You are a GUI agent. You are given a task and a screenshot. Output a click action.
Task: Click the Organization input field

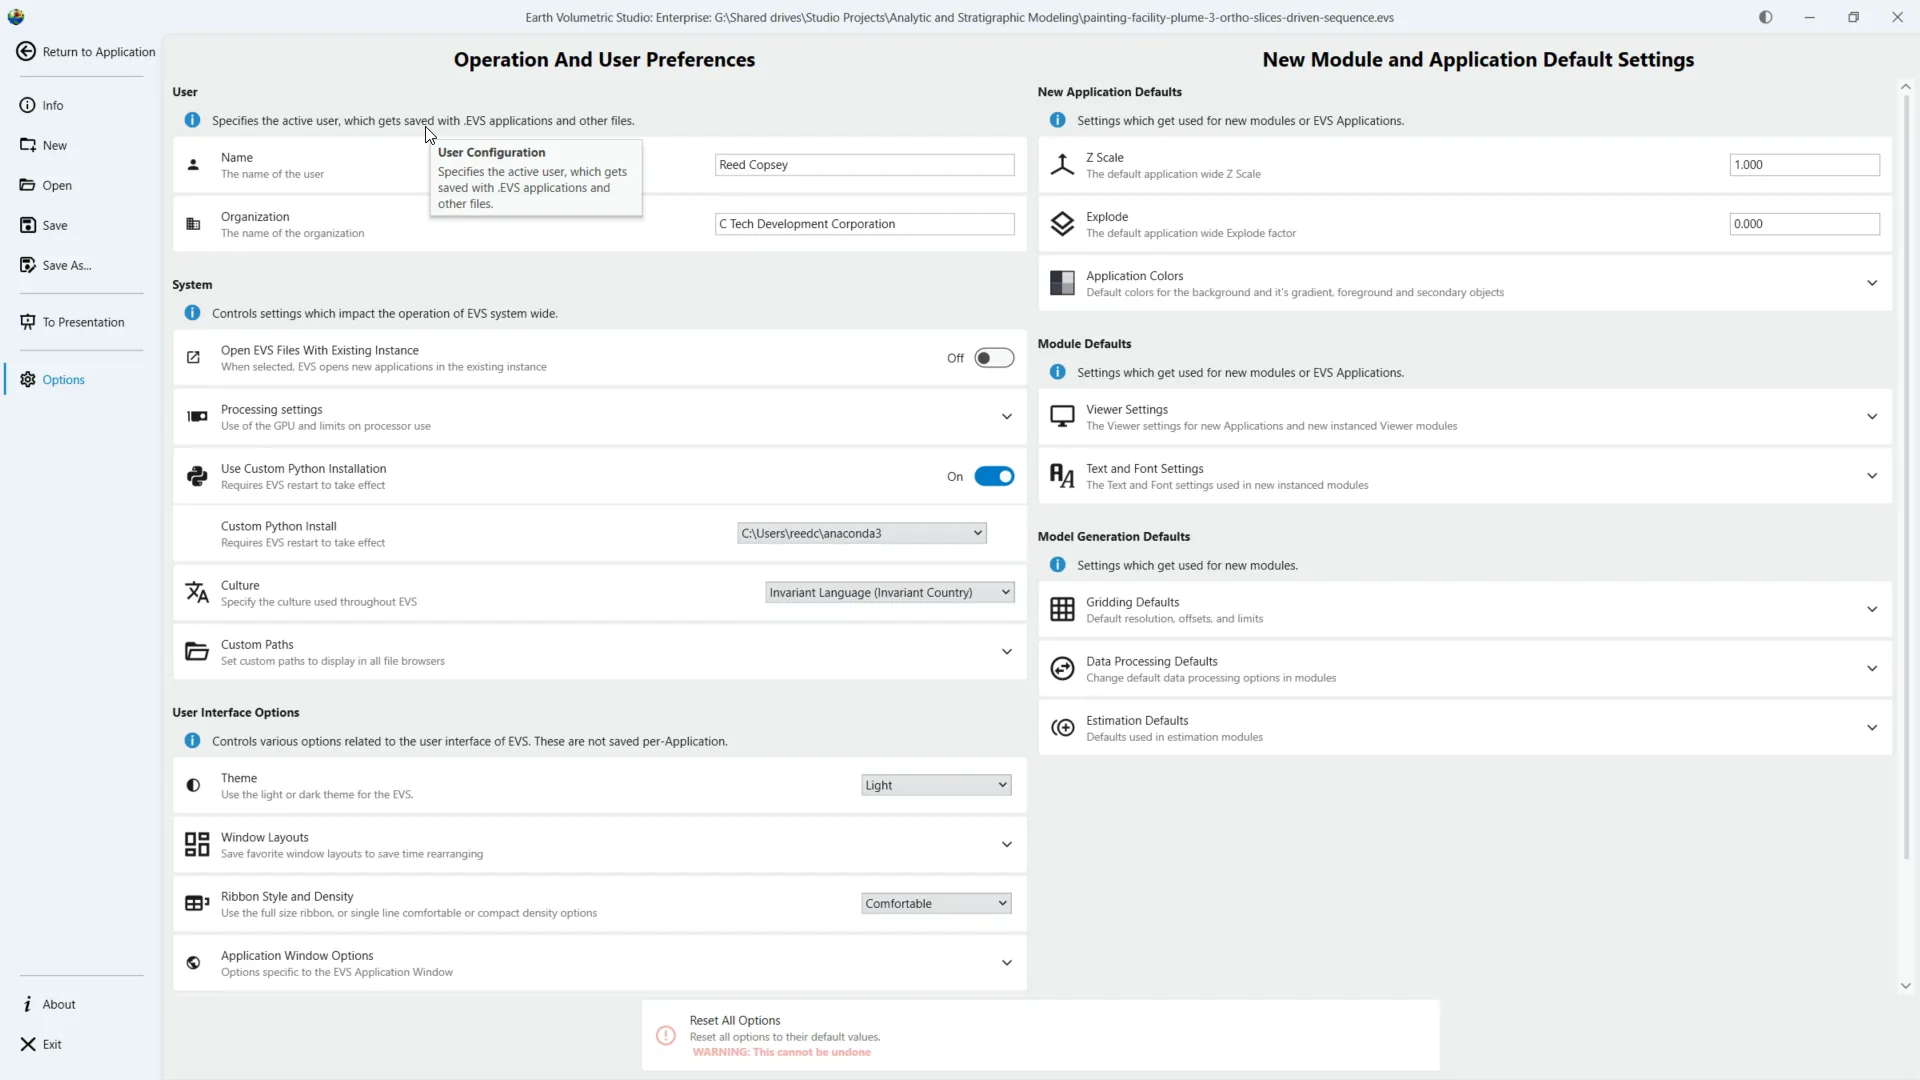(x=865, y=224)
